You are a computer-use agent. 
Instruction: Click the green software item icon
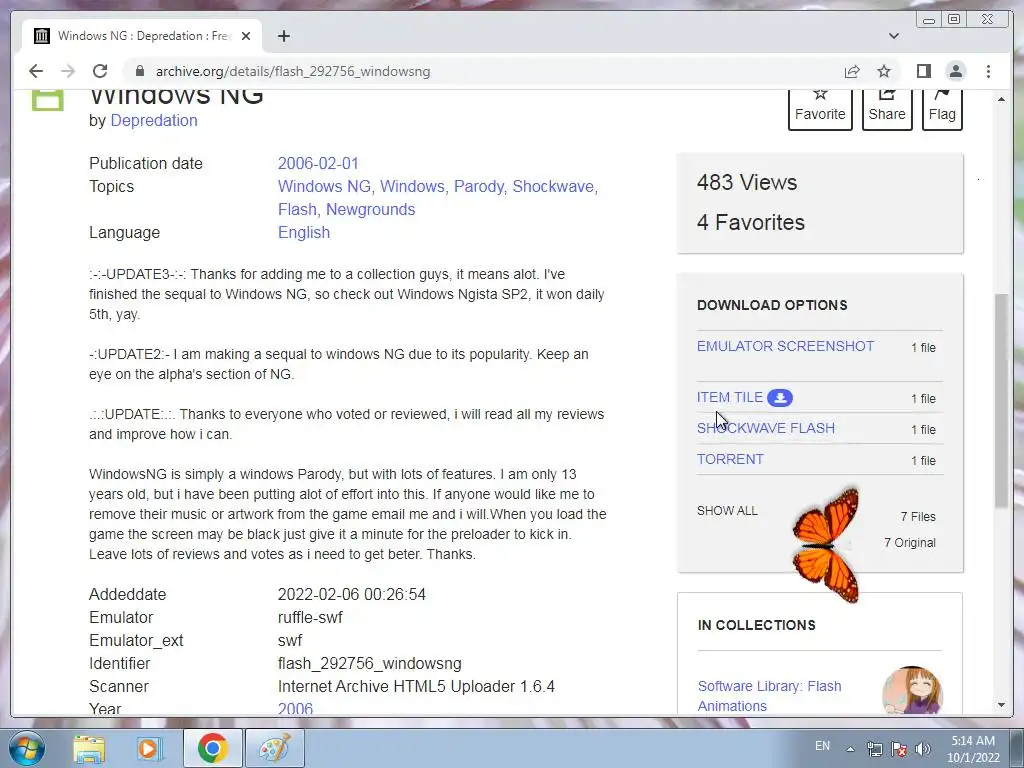48,100
